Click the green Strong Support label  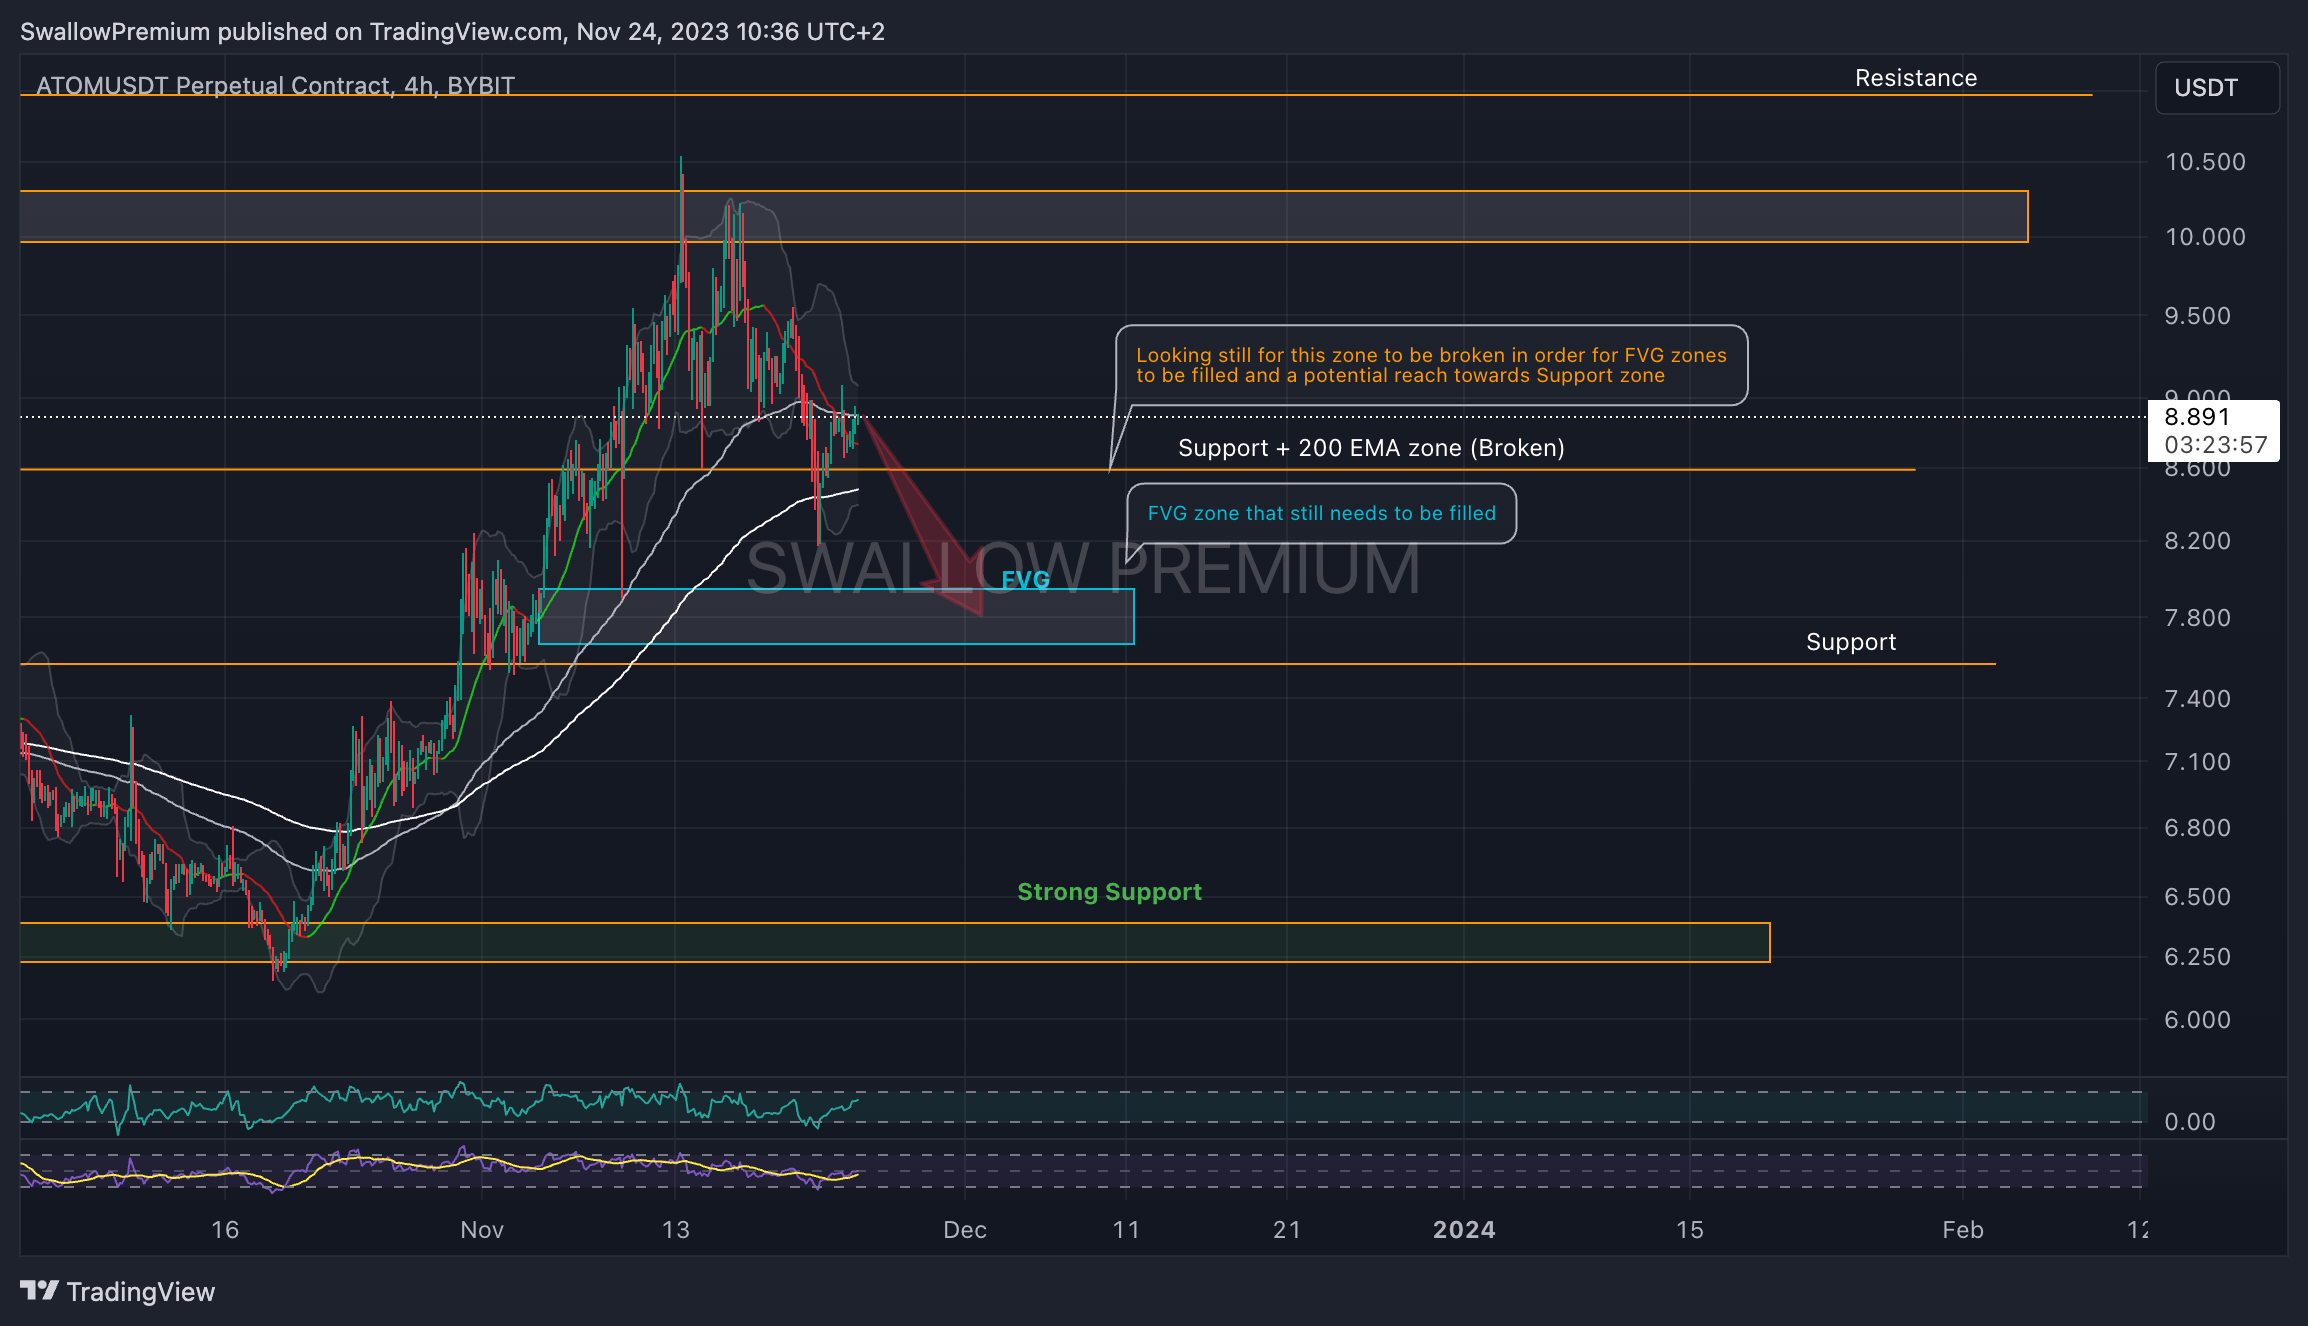click(1109, 892)
